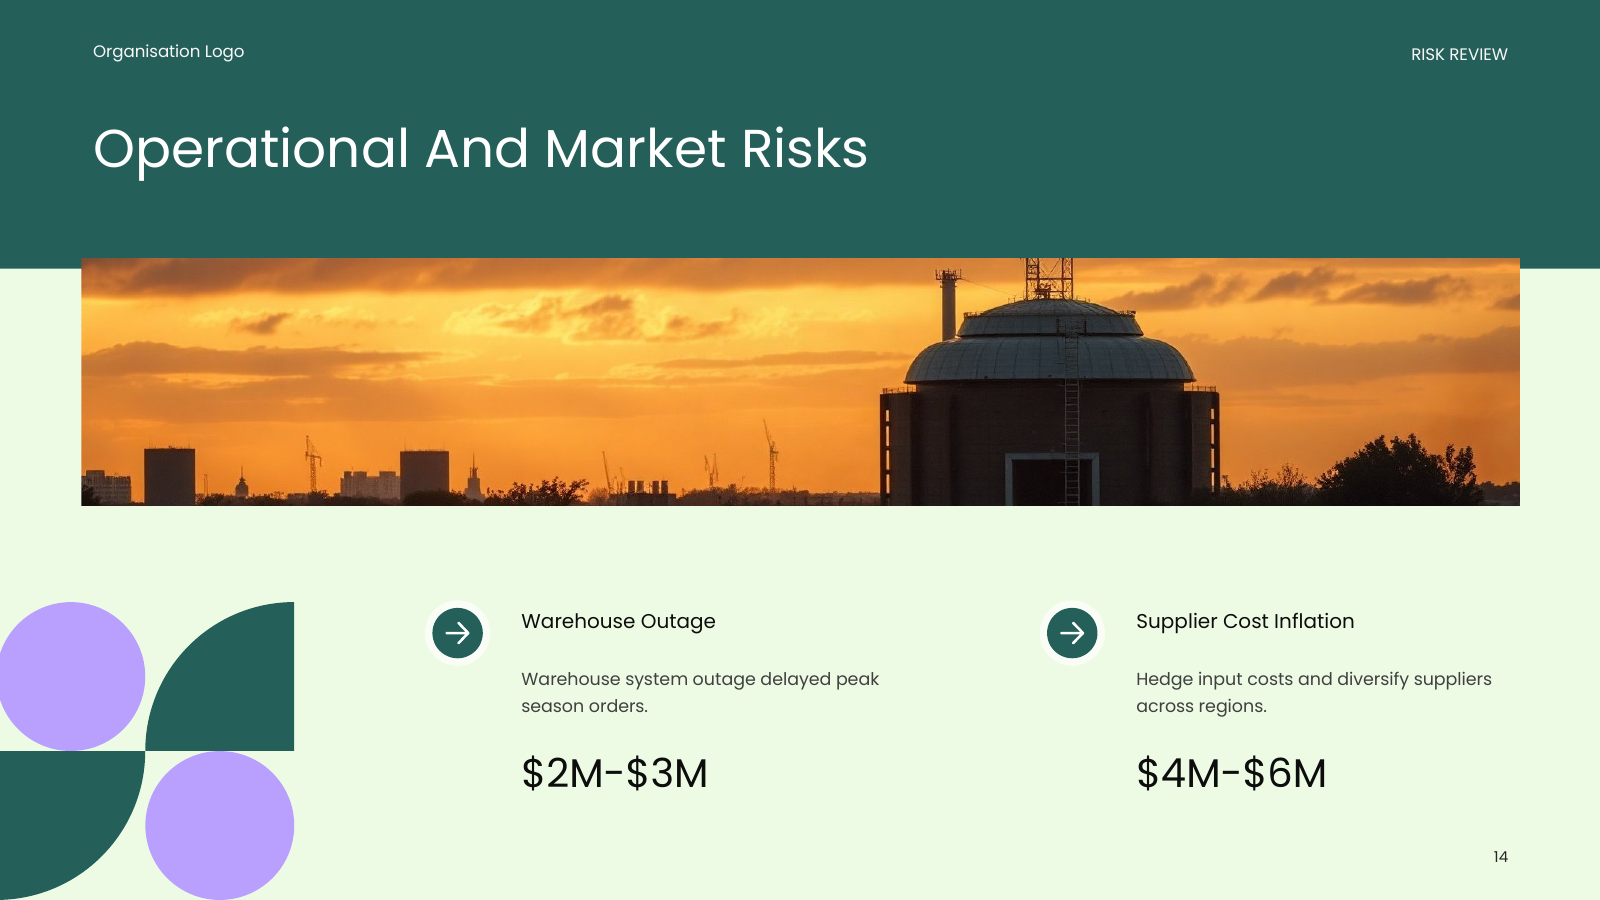Click the hedge input costs description text
The width and height of the screenshot is (1600, 900).
pyautogui.click(x=1313, y=692)
